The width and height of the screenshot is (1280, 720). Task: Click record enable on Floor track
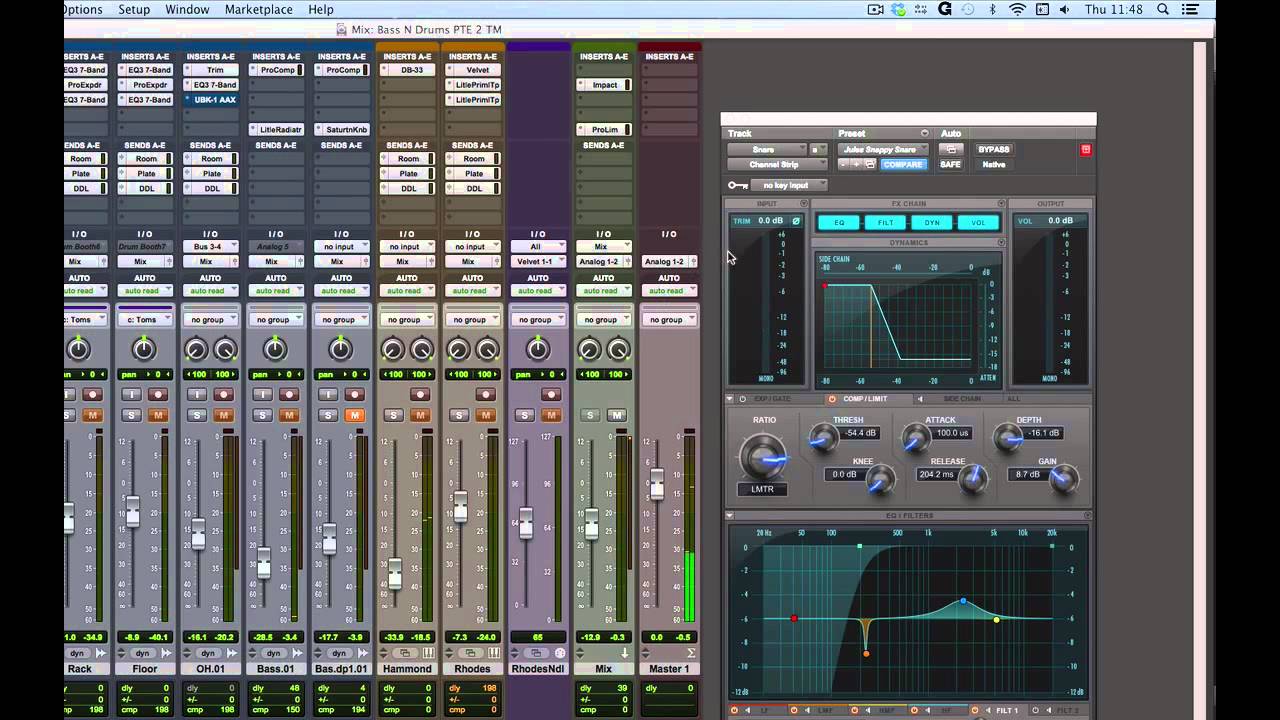click(x=158, y=395)
